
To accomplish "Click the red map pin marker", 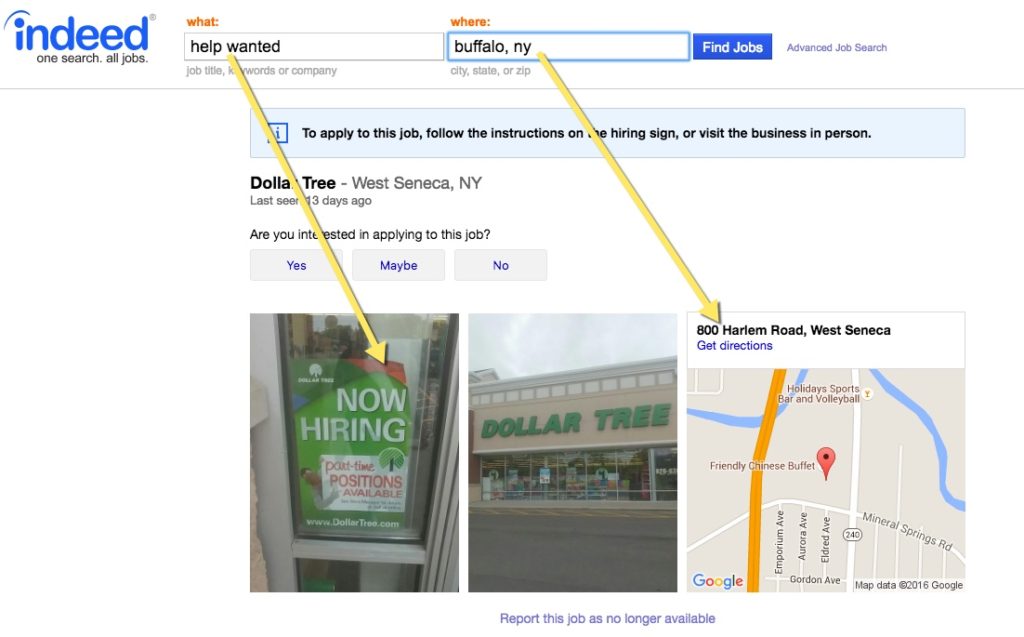I will click(x=826, y=463).
